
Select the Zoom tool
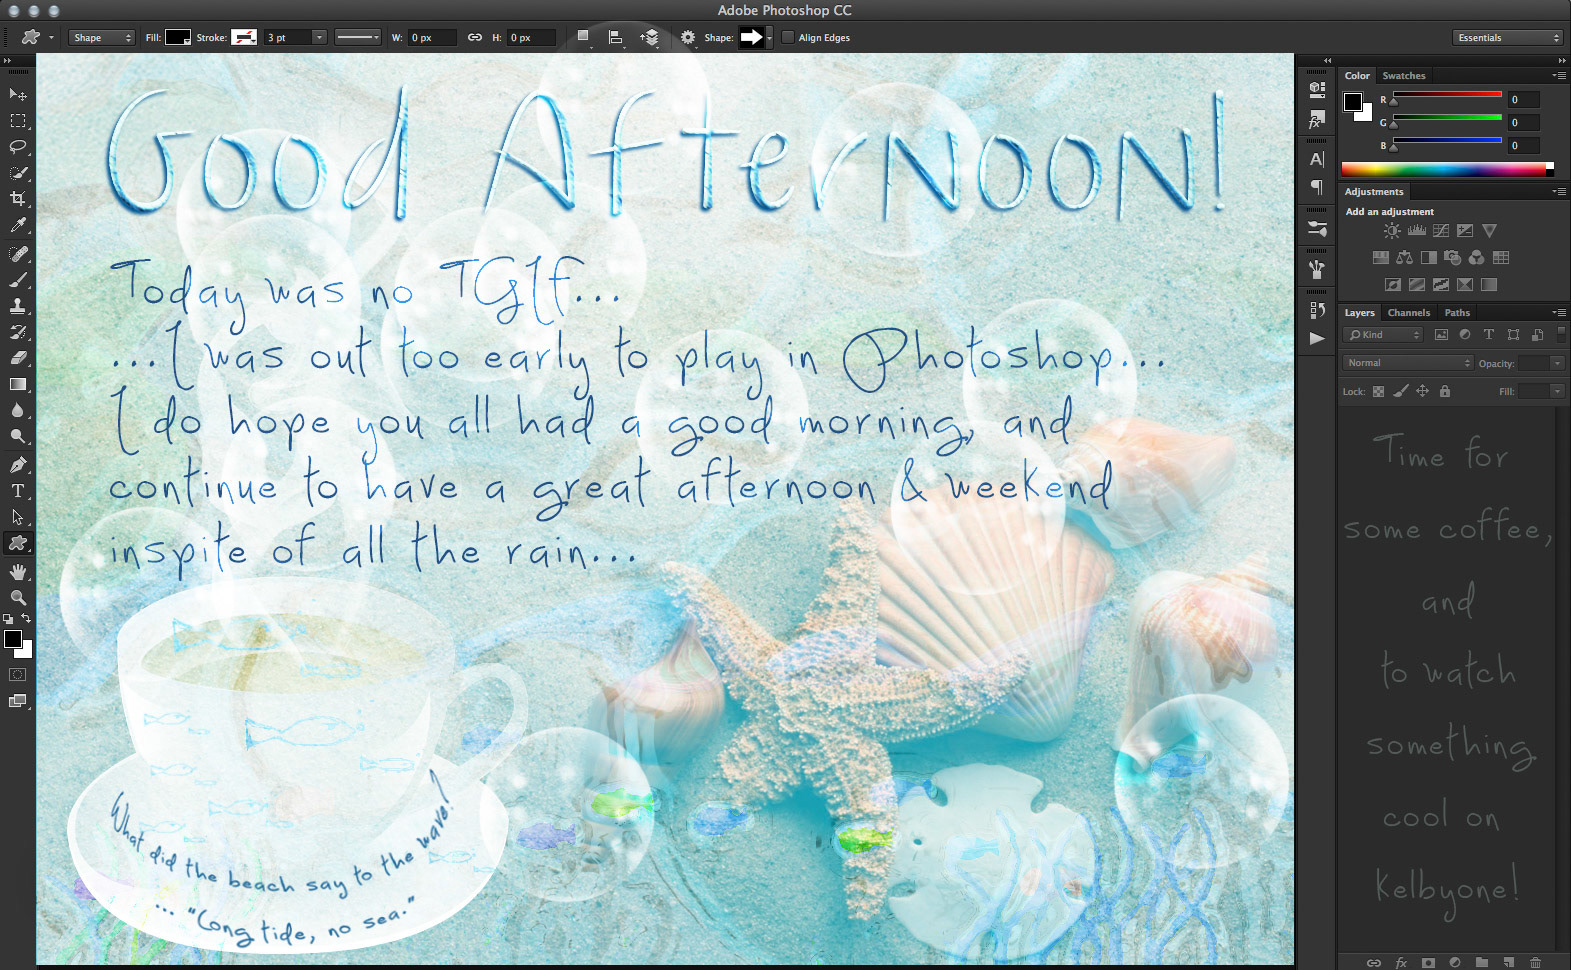18,598
